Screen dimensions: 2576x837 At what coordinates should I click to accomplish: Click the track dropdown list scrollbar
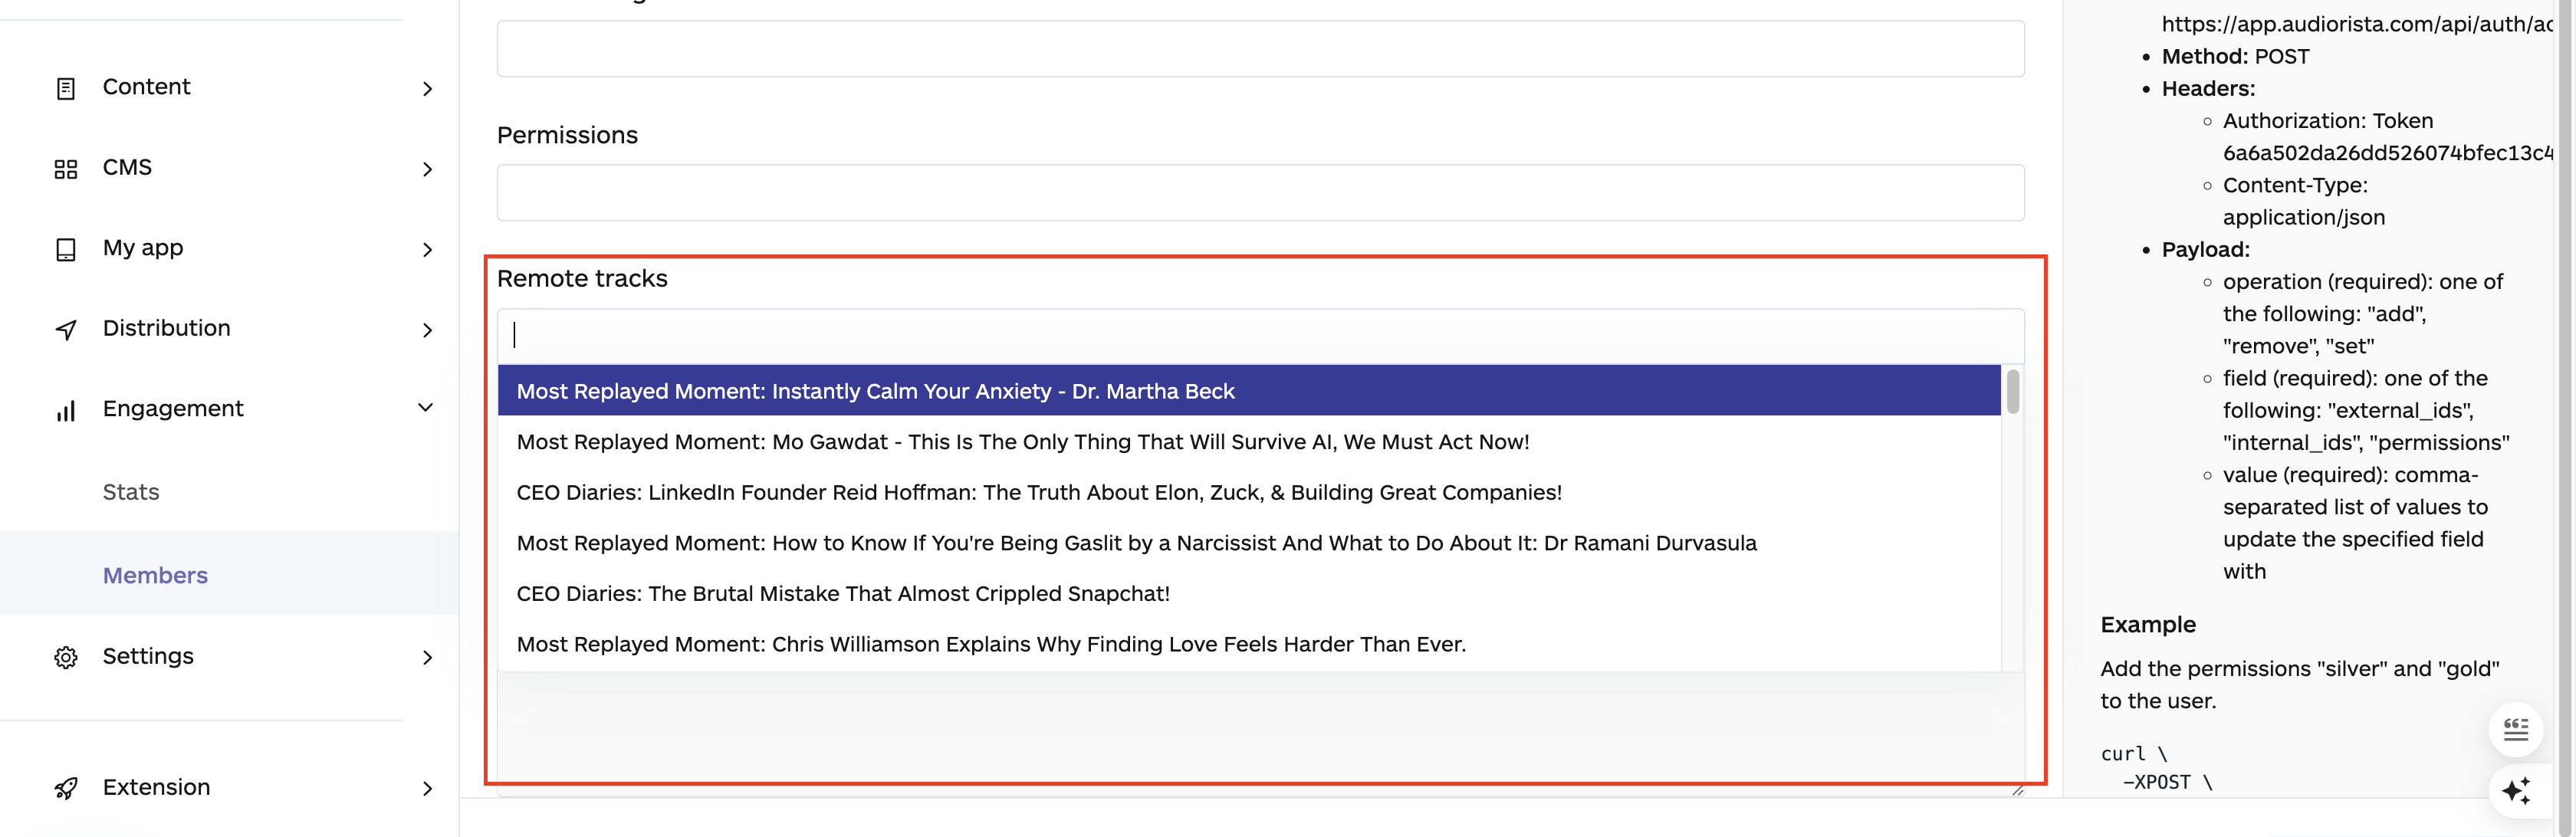coord(2012,392)
